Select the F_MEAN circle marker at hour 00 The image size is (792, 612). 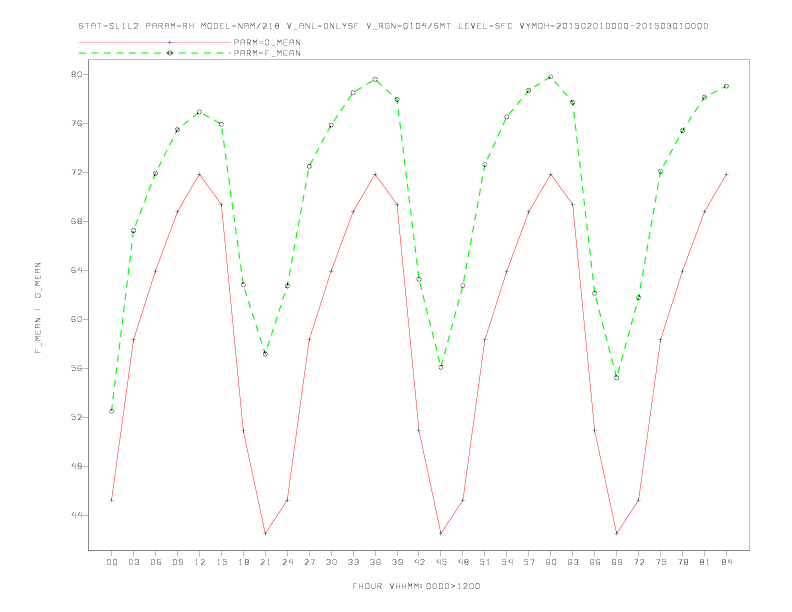pyautogui.click(x=112, y=411)
